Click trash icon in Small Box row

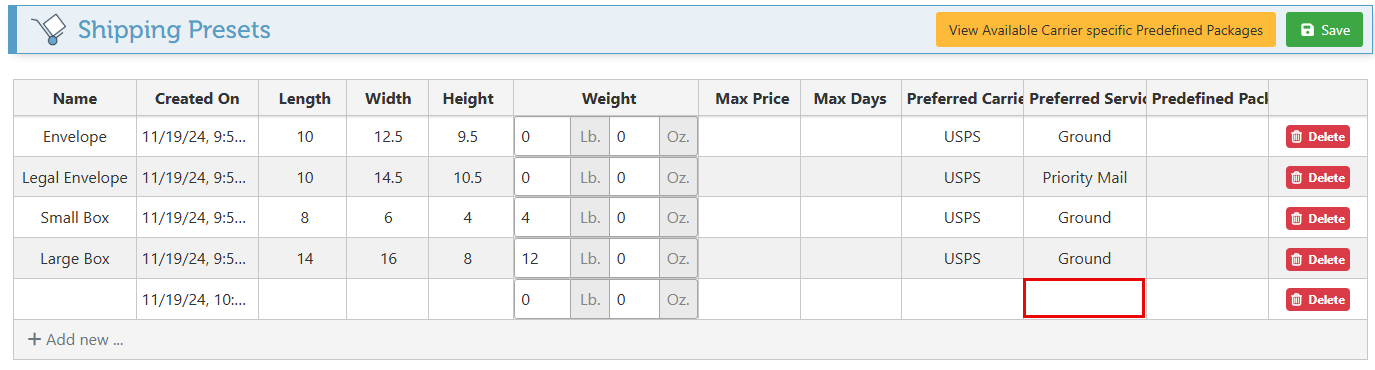coord(1297,219)
